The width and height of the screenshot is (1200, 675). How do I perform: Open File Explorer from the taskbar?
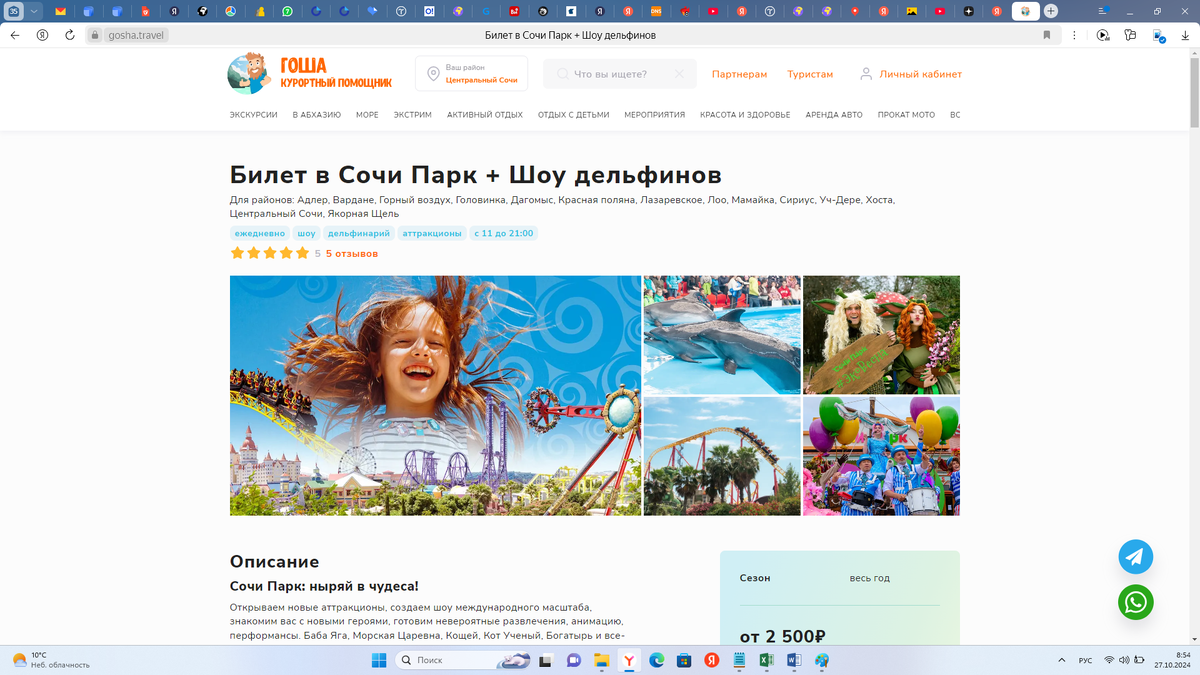tap(602, 660)
